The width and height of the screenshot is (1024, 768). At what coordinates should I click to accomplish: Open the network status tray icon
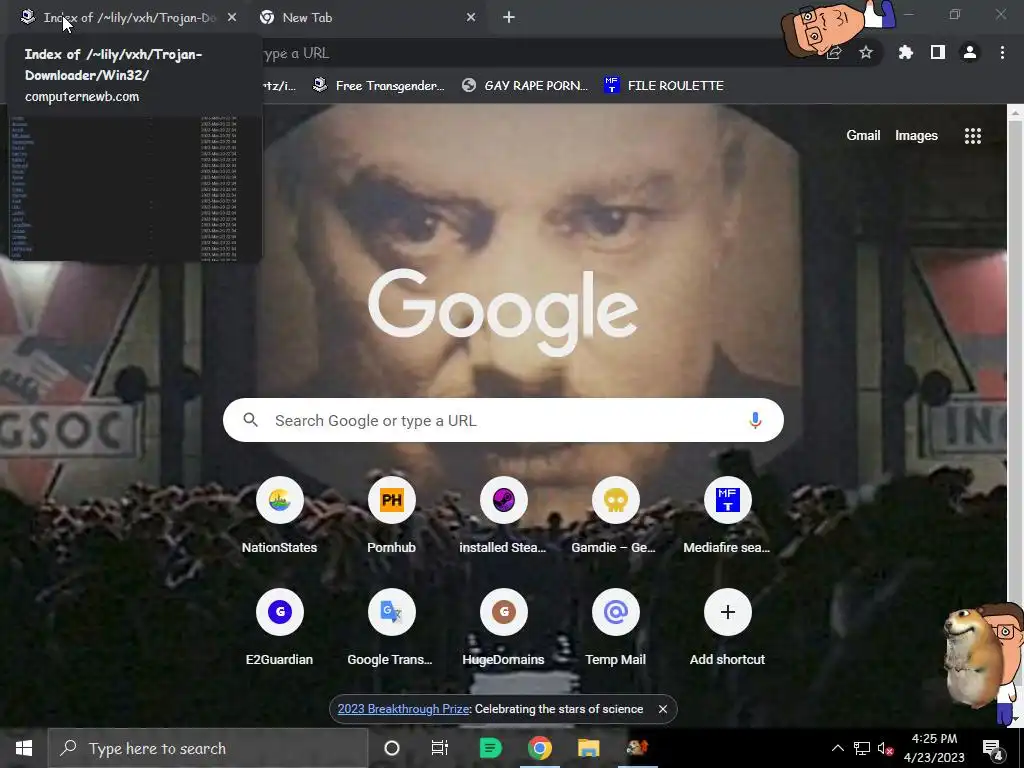[x=861, y=748]
